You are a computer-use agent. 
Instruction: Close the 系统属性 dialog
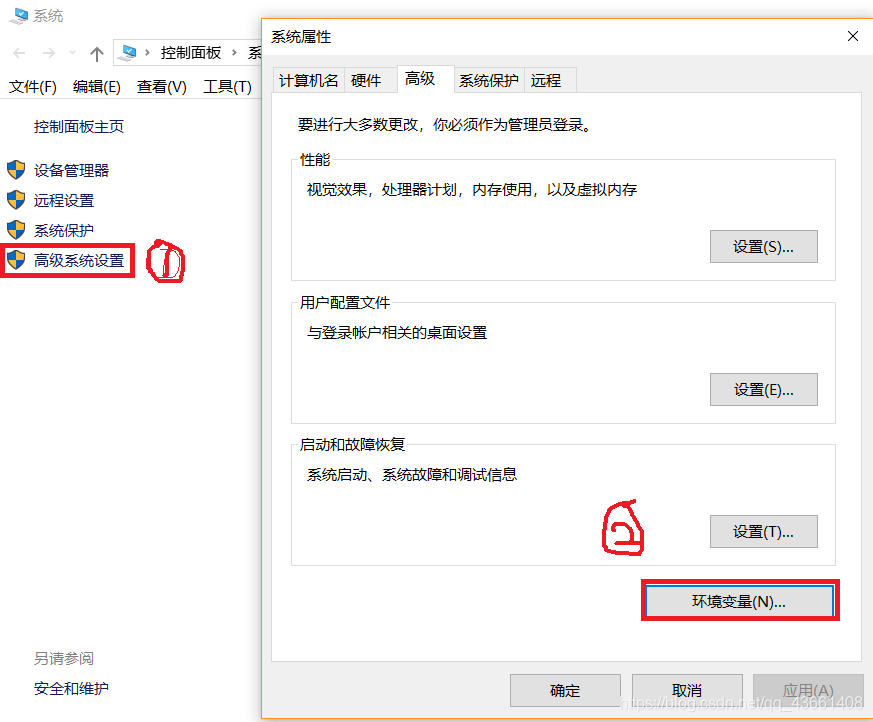(852, 36)
